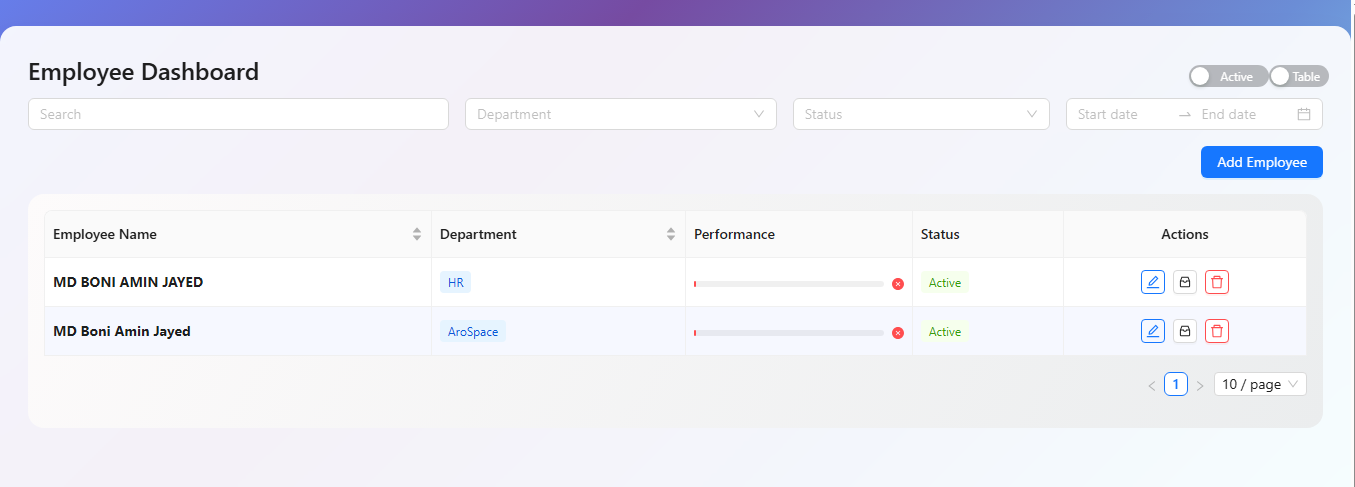Focus the Search input field
This screenshot has height=487, width=1355.
[238, 114]
